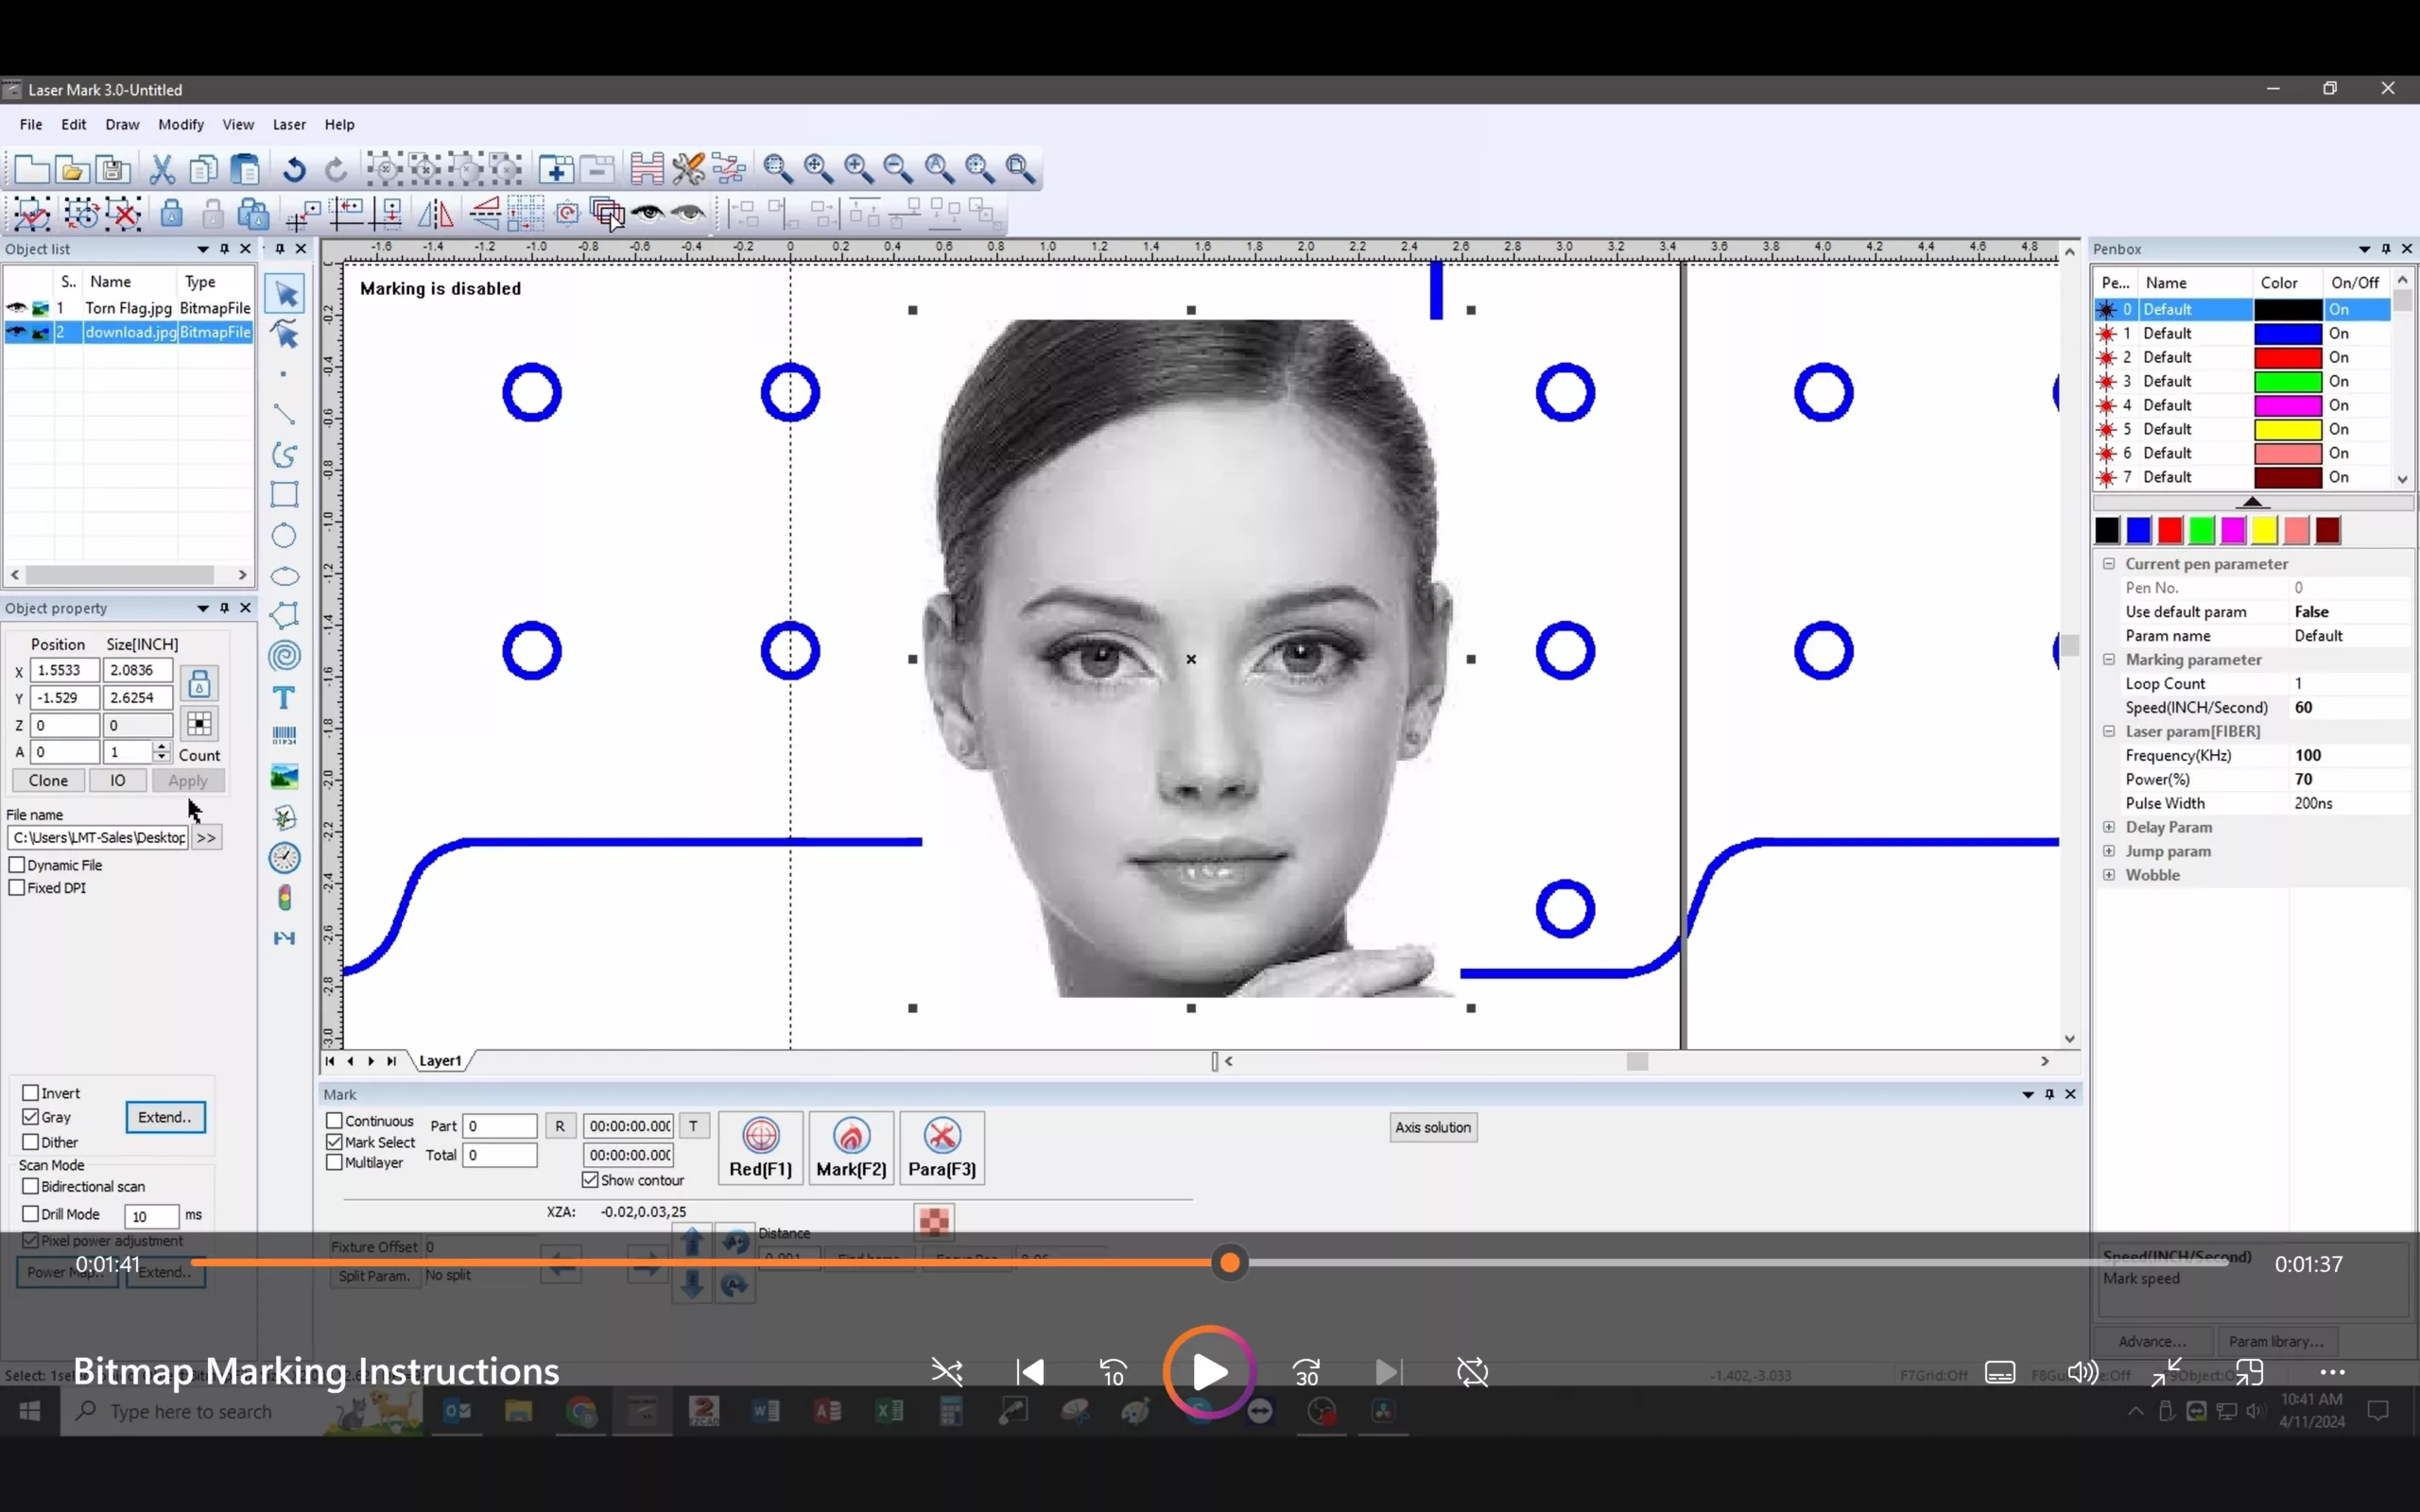Open the Laser menu
Image resolution: width=2420 pixels, height=1512 pixels.
pyautogui.click(x=289, y=124)
